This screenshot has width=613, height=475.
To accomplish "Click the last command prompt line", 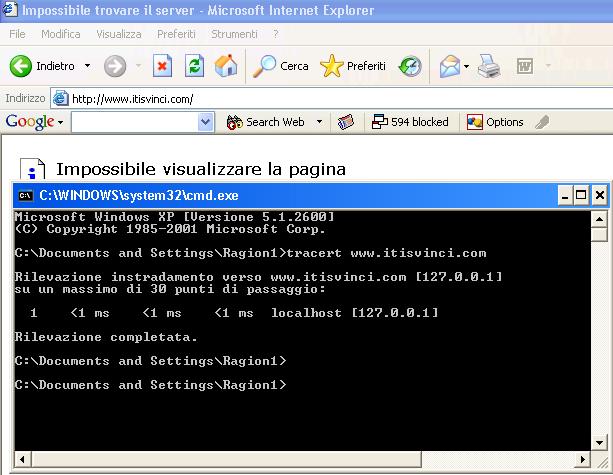I will 150,385.
